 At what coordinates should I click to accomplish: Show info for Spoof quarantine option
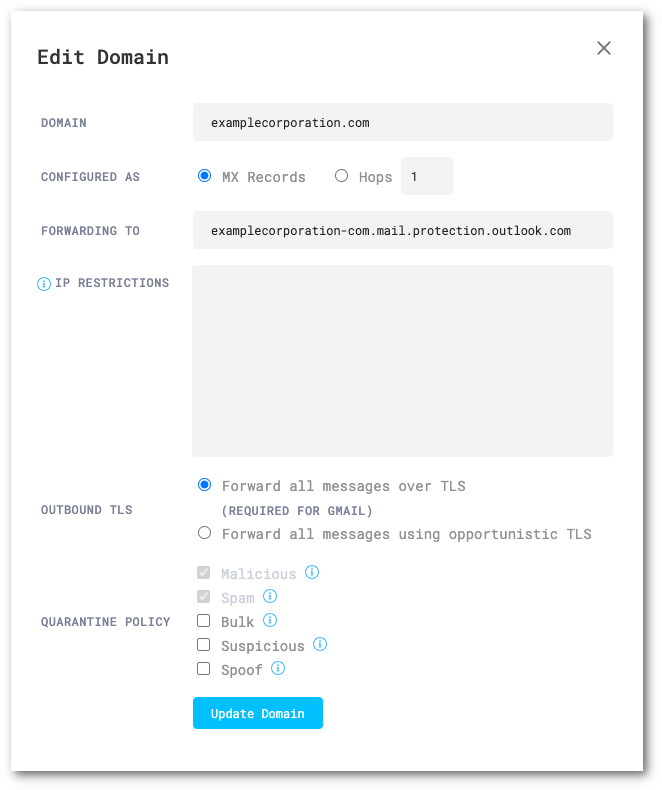tap(278, 668)
